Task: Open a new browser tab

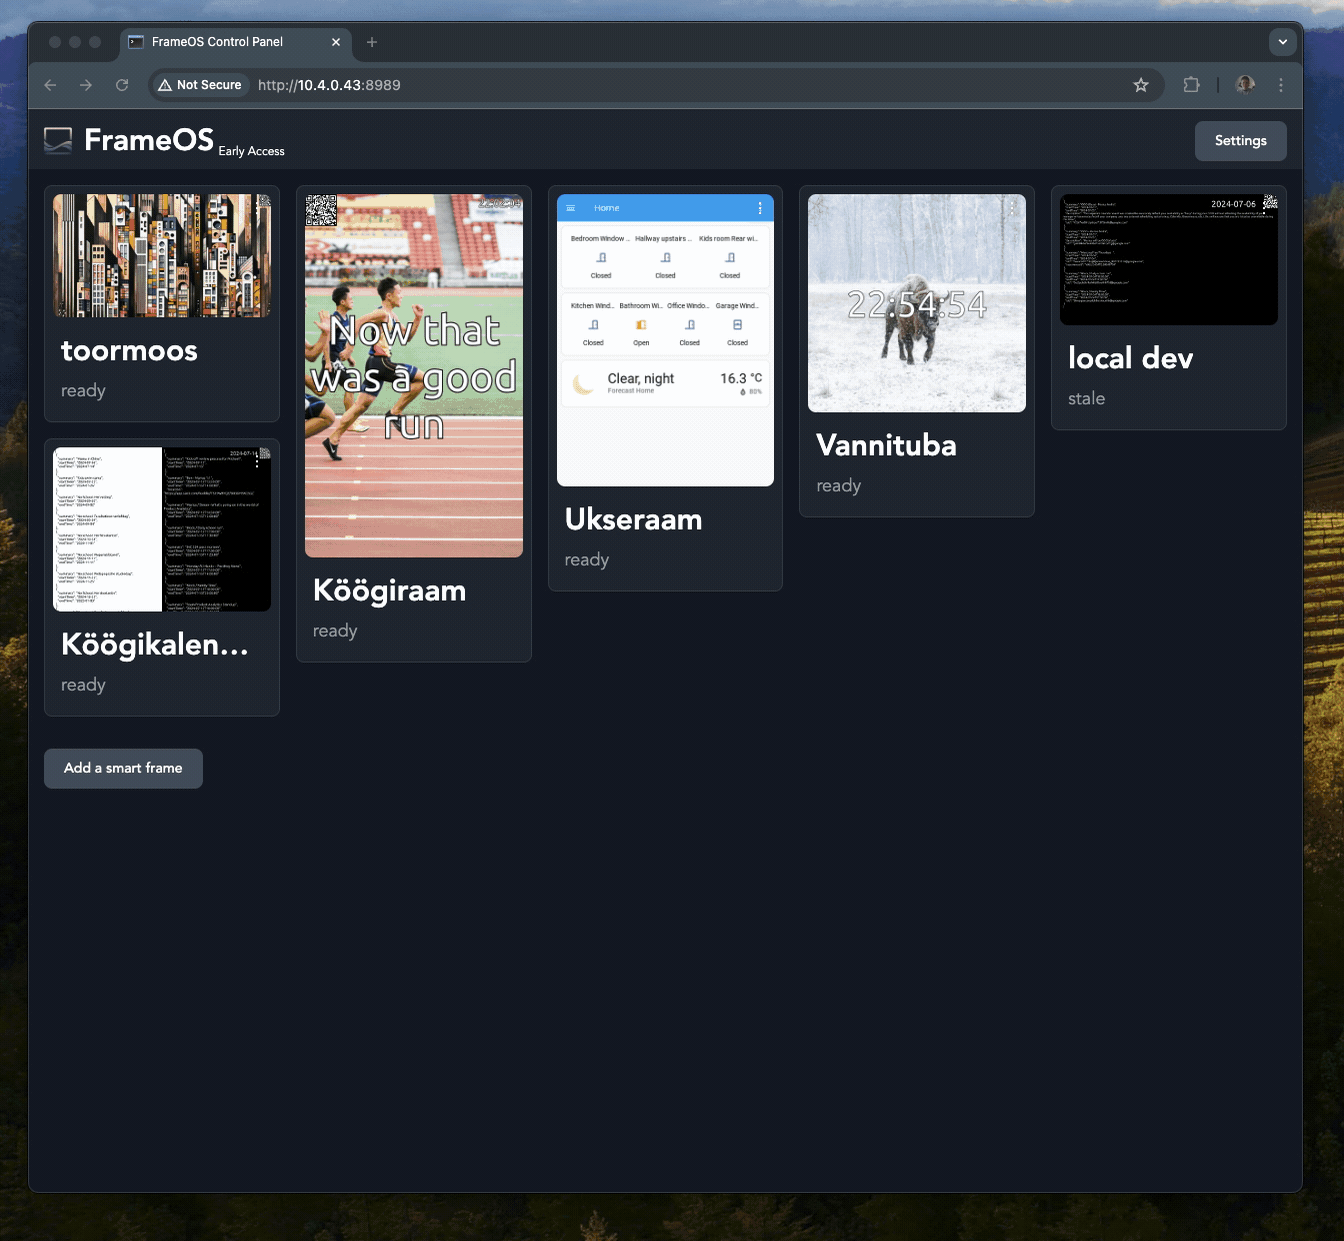Action: pos(372,42)
